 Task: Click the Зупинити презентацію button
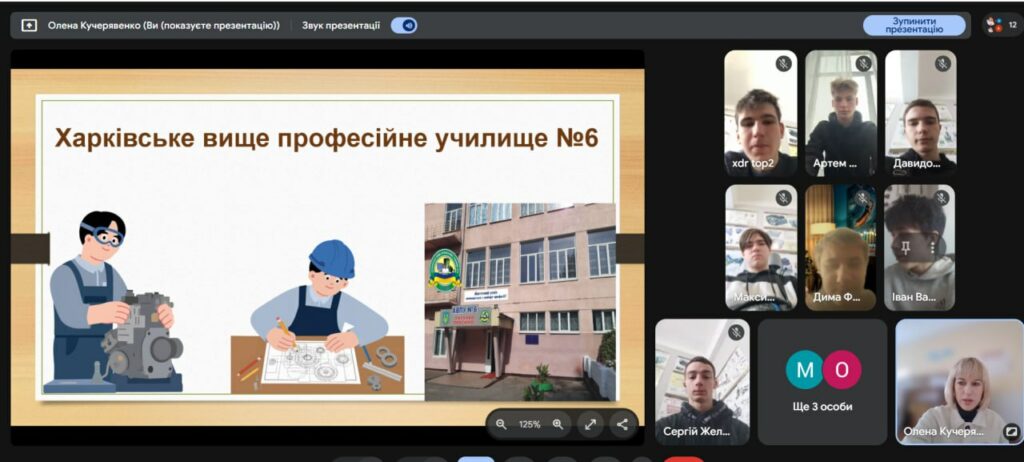pos(914,25)
